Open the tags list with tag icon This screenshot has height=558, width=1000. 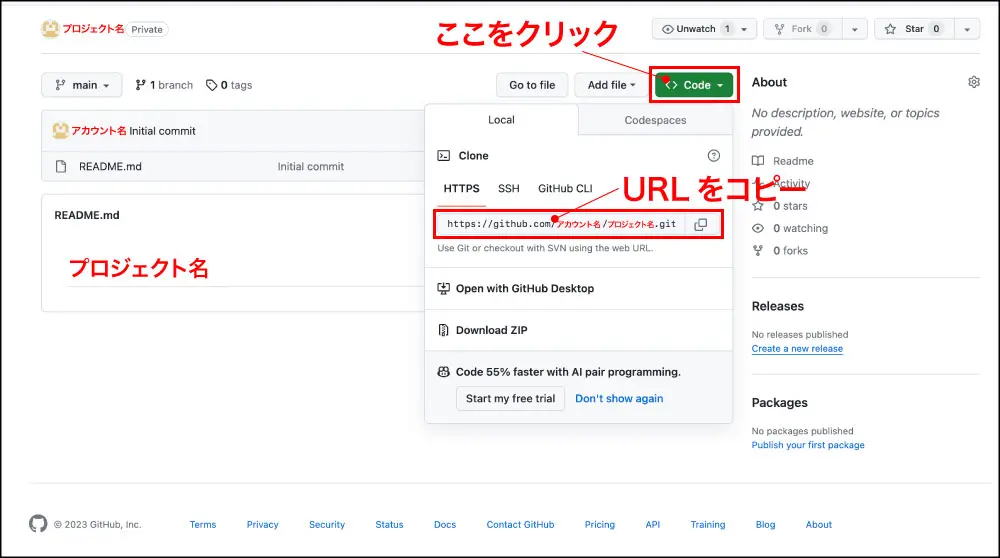point(229,85)
